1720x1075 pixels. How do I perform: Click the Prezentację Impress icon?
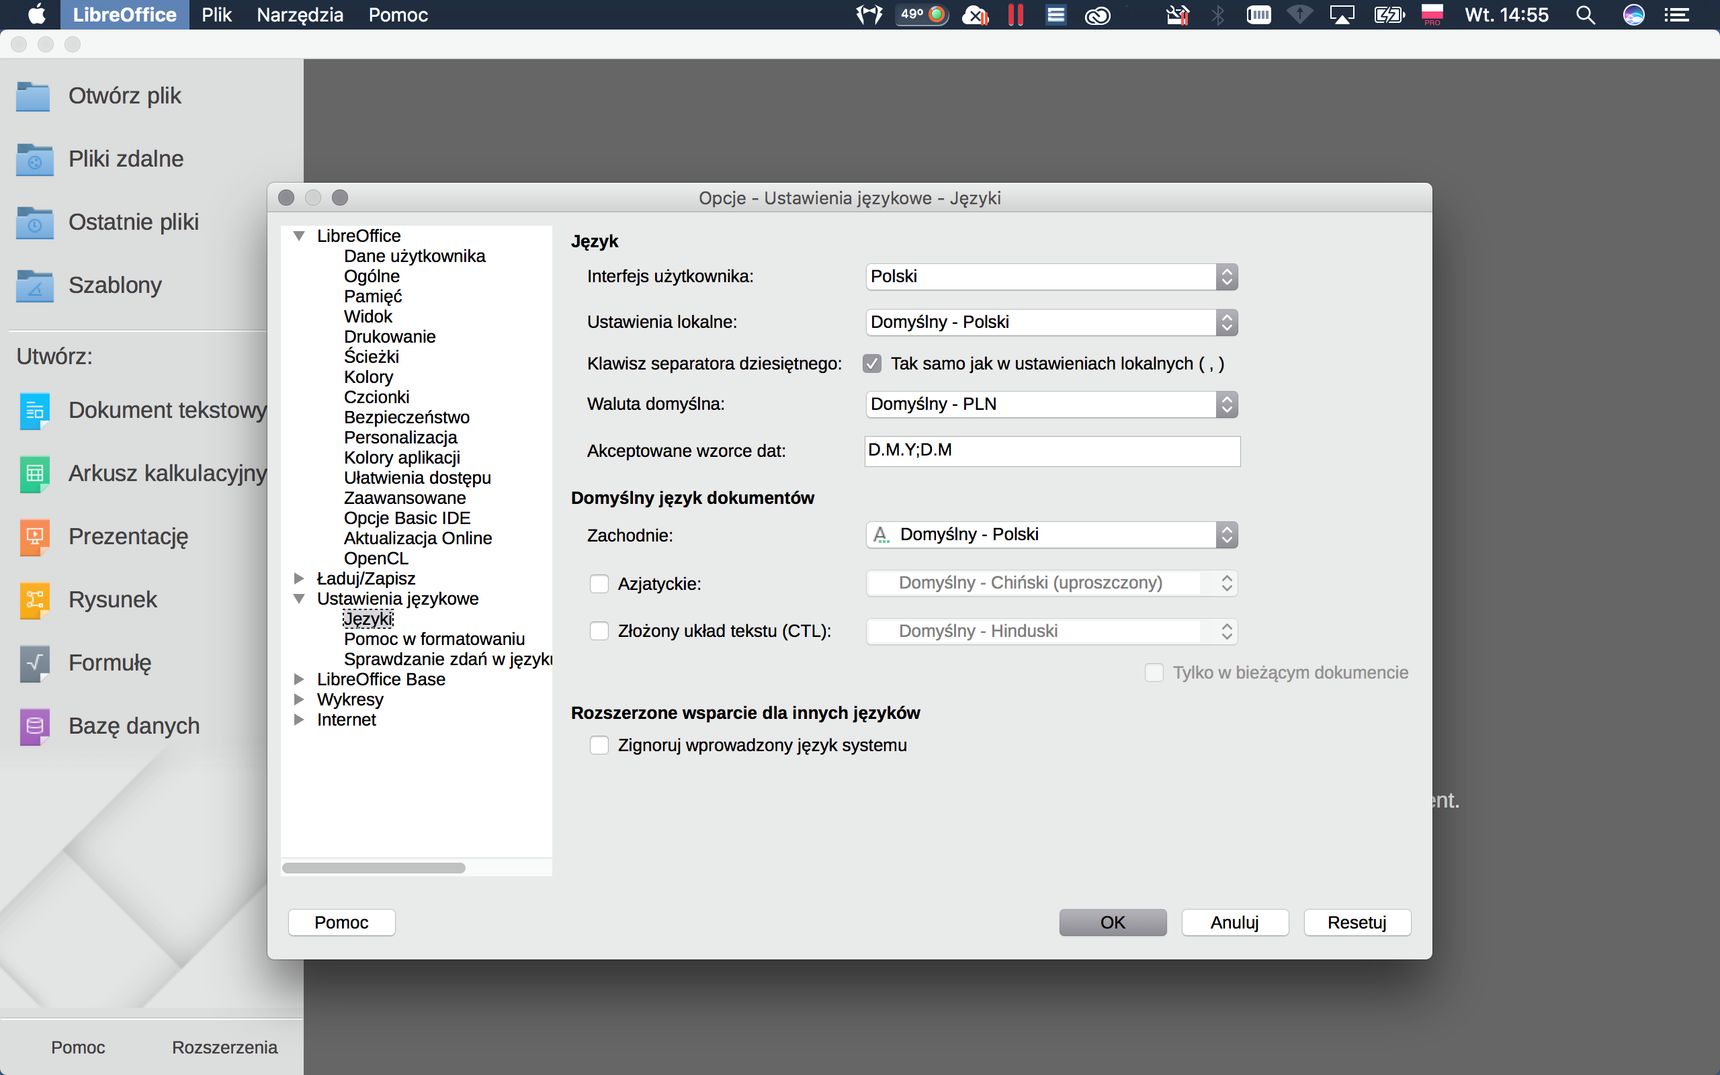coord(34,537)
